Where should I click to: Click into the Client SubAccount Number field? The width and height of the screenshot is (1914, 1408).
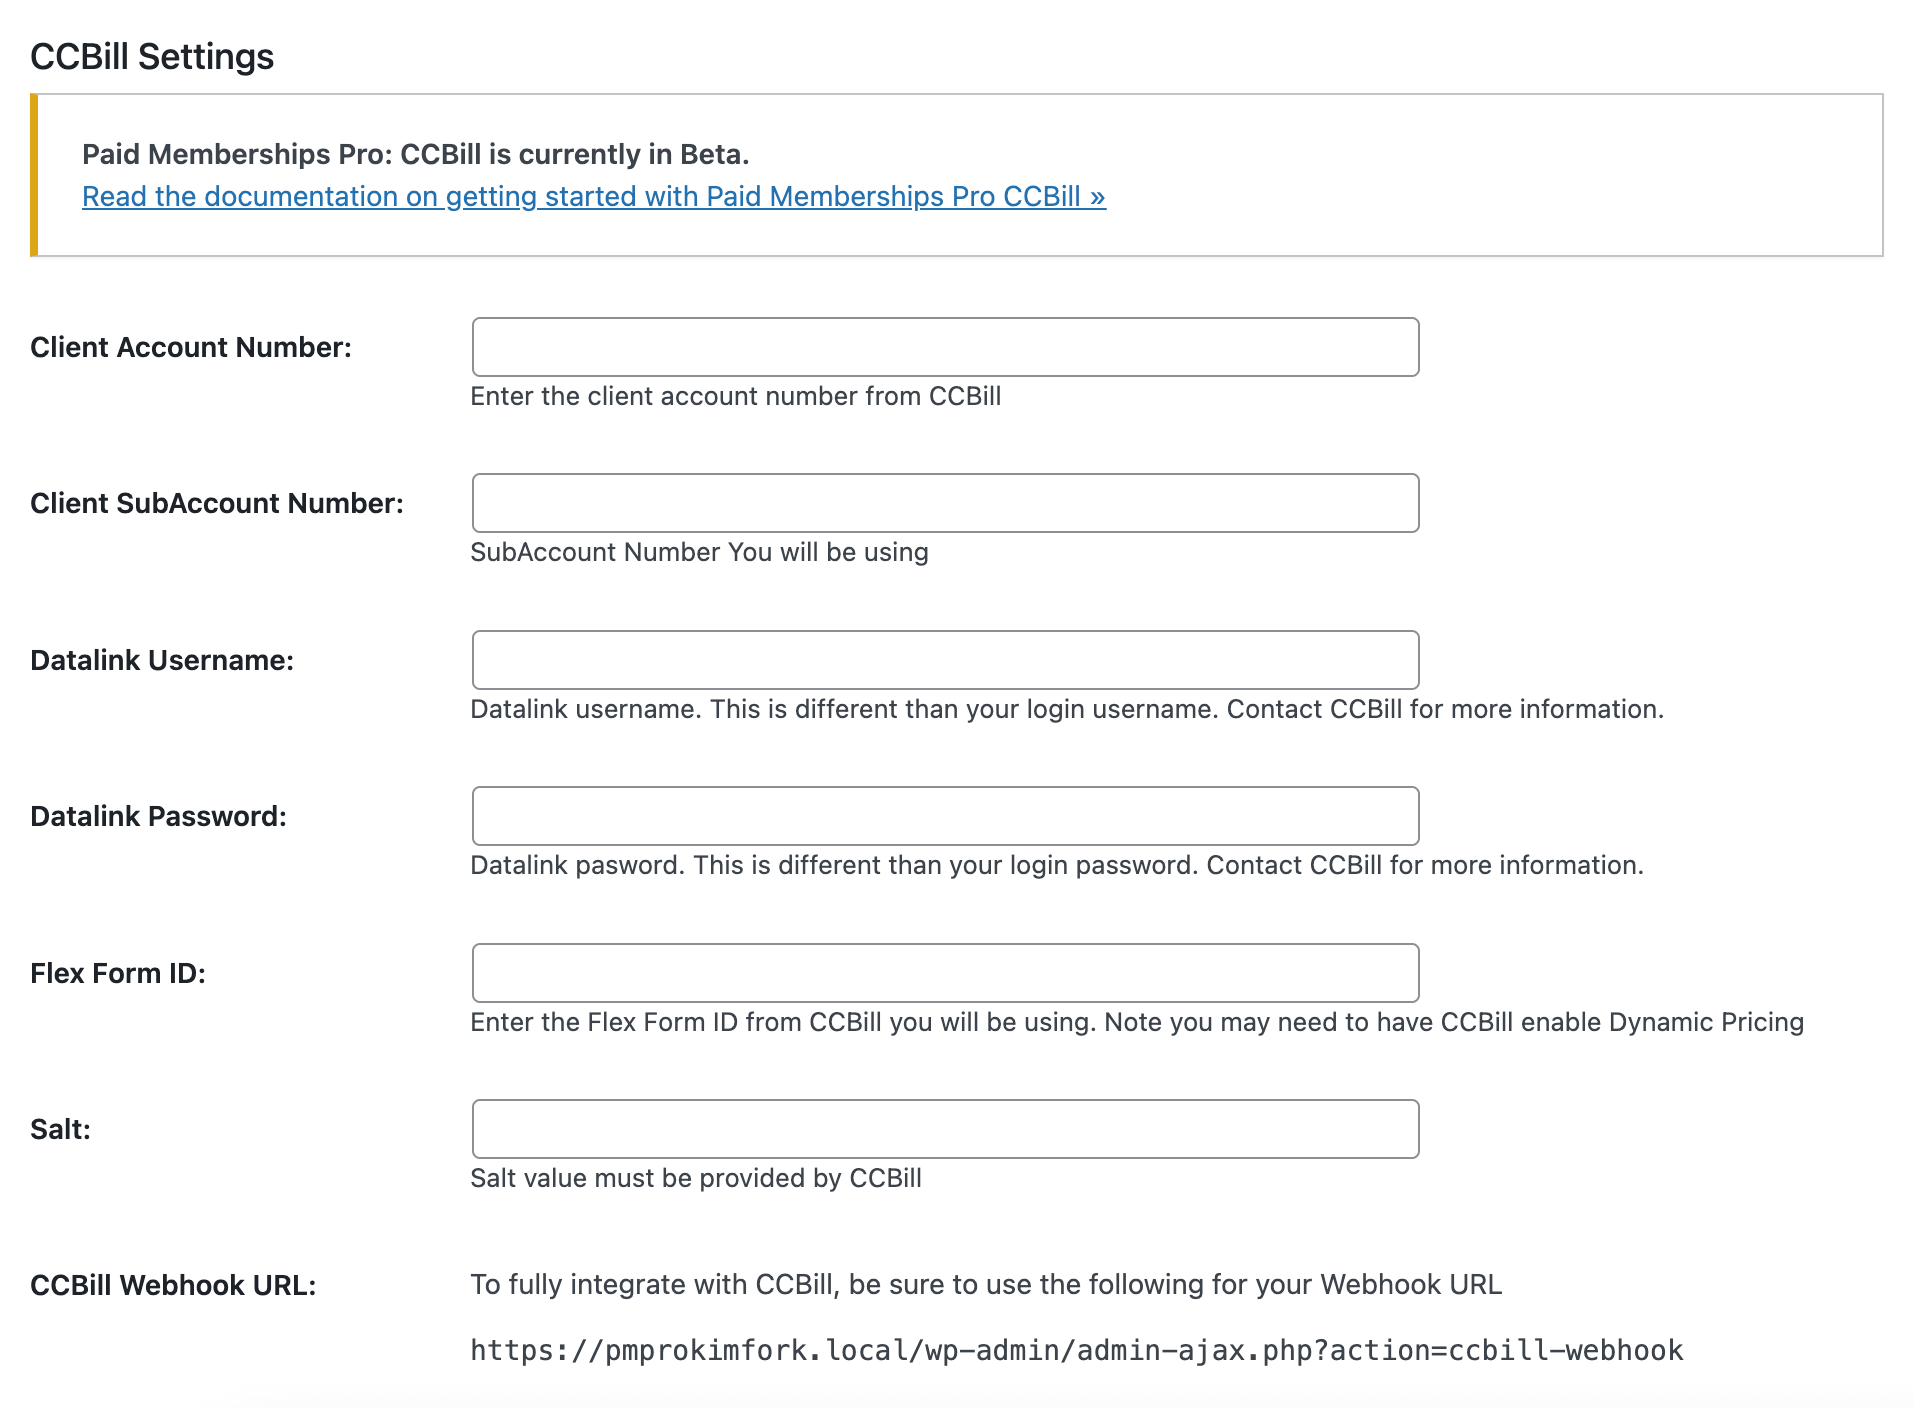coord(945,503)
